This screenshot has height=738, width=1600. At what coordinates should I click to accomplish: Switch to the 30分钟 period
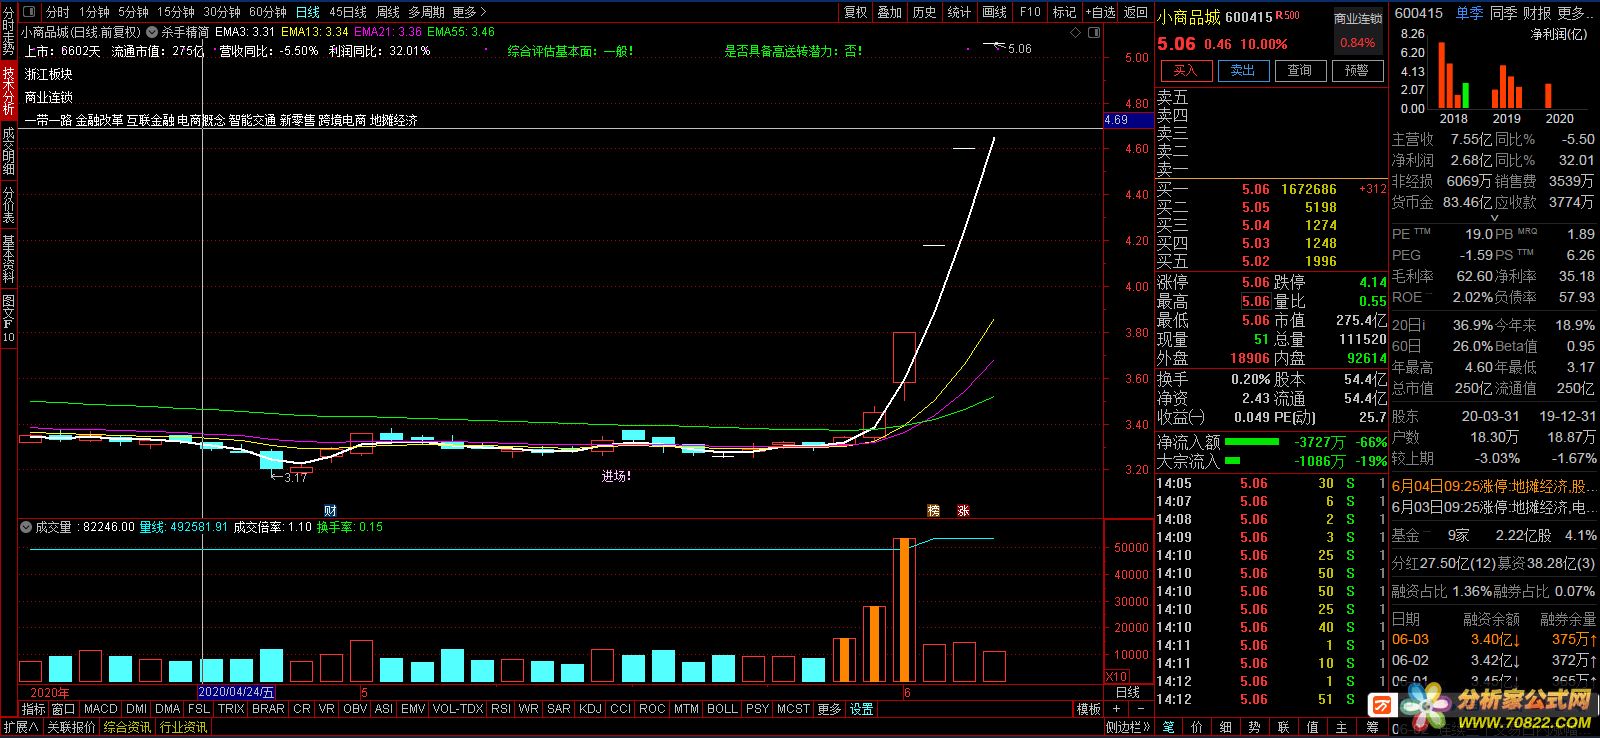tap(222, 12)
